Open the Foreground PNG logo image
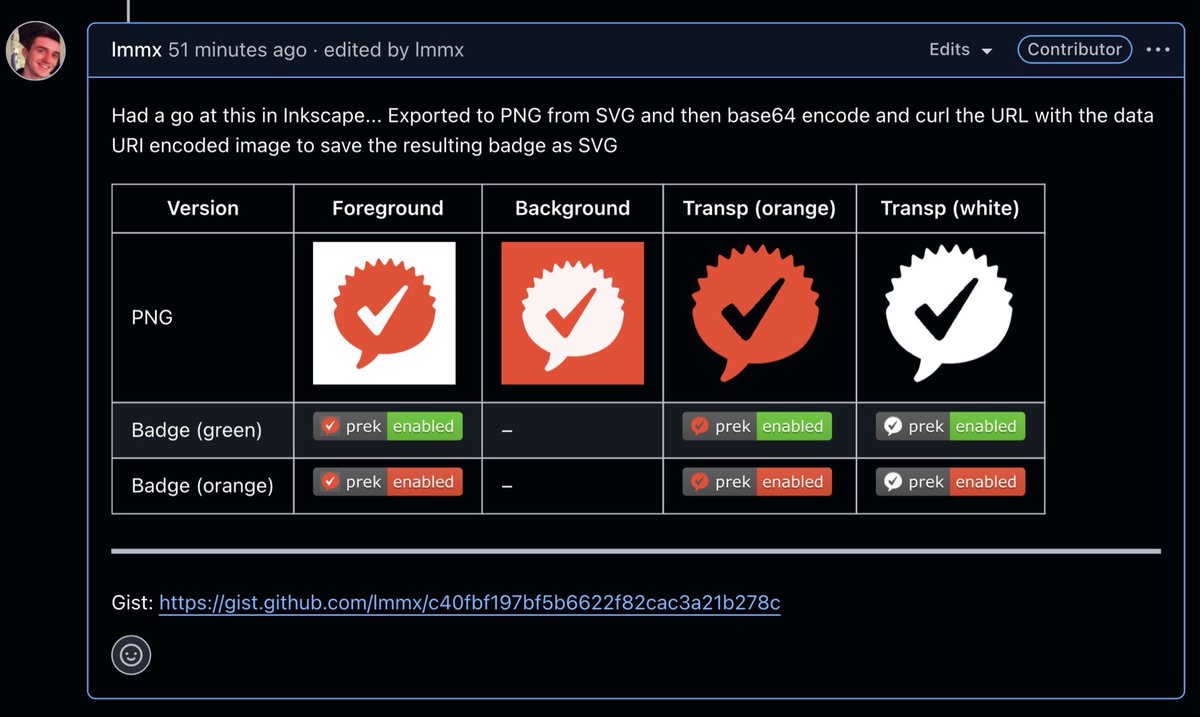 coord(384,313)
